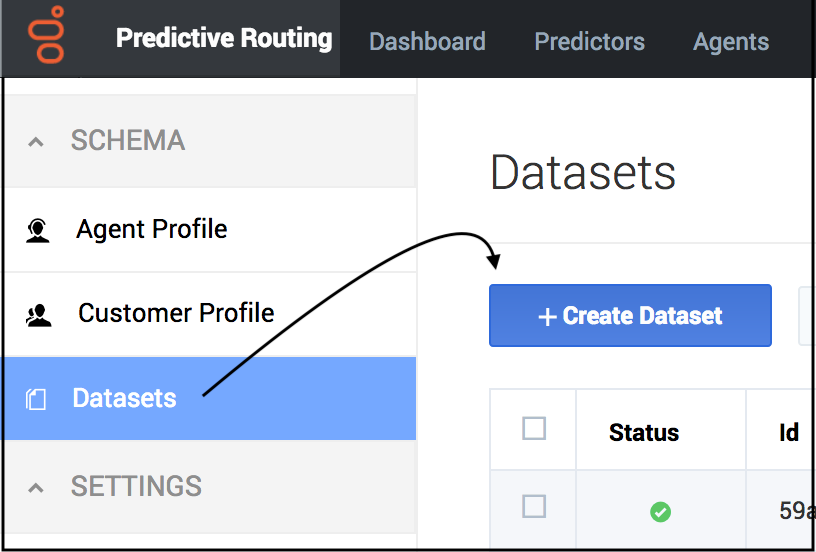
Task: Click the Id column header
Action: (789, 433)
